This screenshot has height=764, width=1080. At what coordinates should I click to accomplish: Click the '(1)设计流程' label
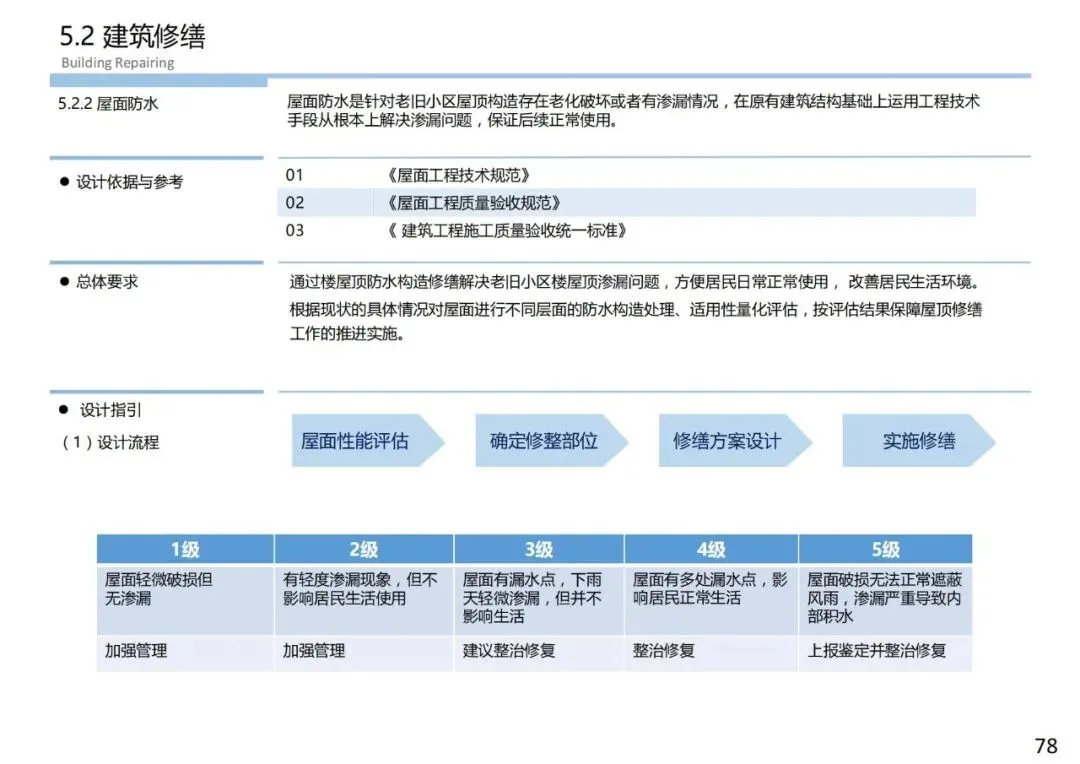(110, 442)
